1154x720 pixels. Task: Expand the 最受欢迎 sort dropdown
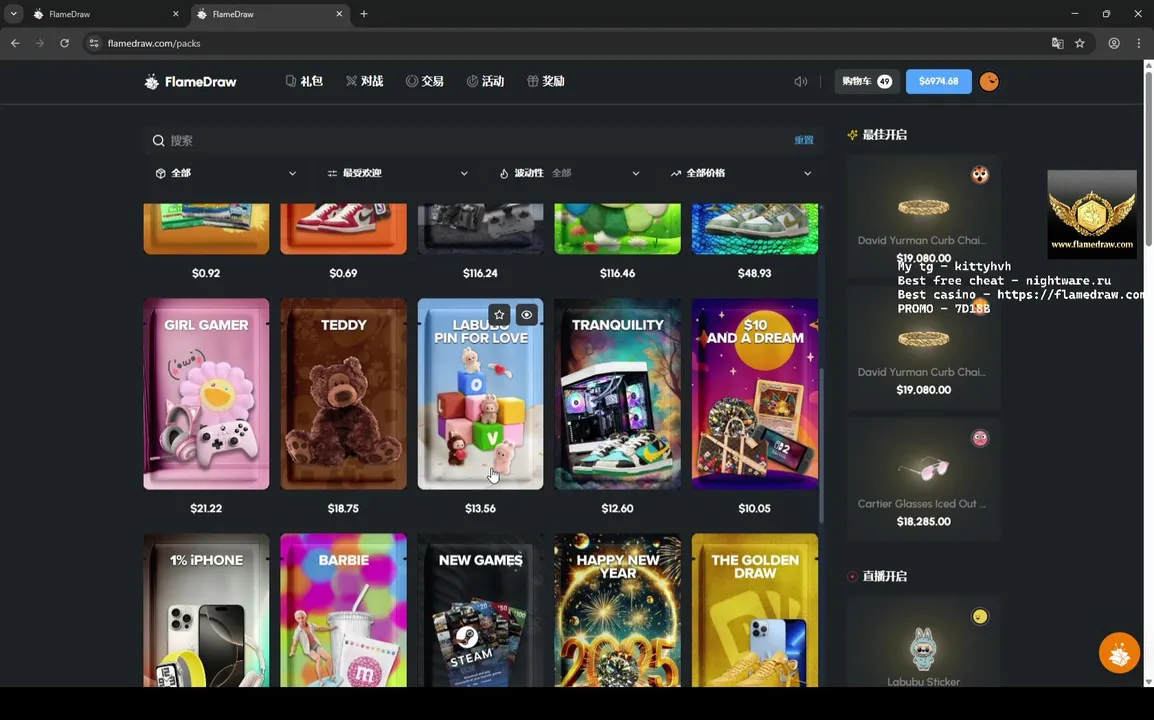tap(397, 173)
